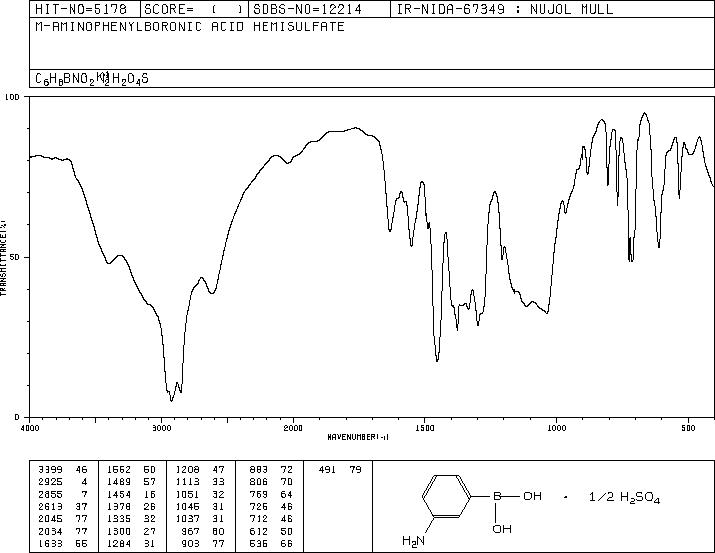Select peak 2034 in the peak table
Screen dimensions: 715x553
(50, 532)
